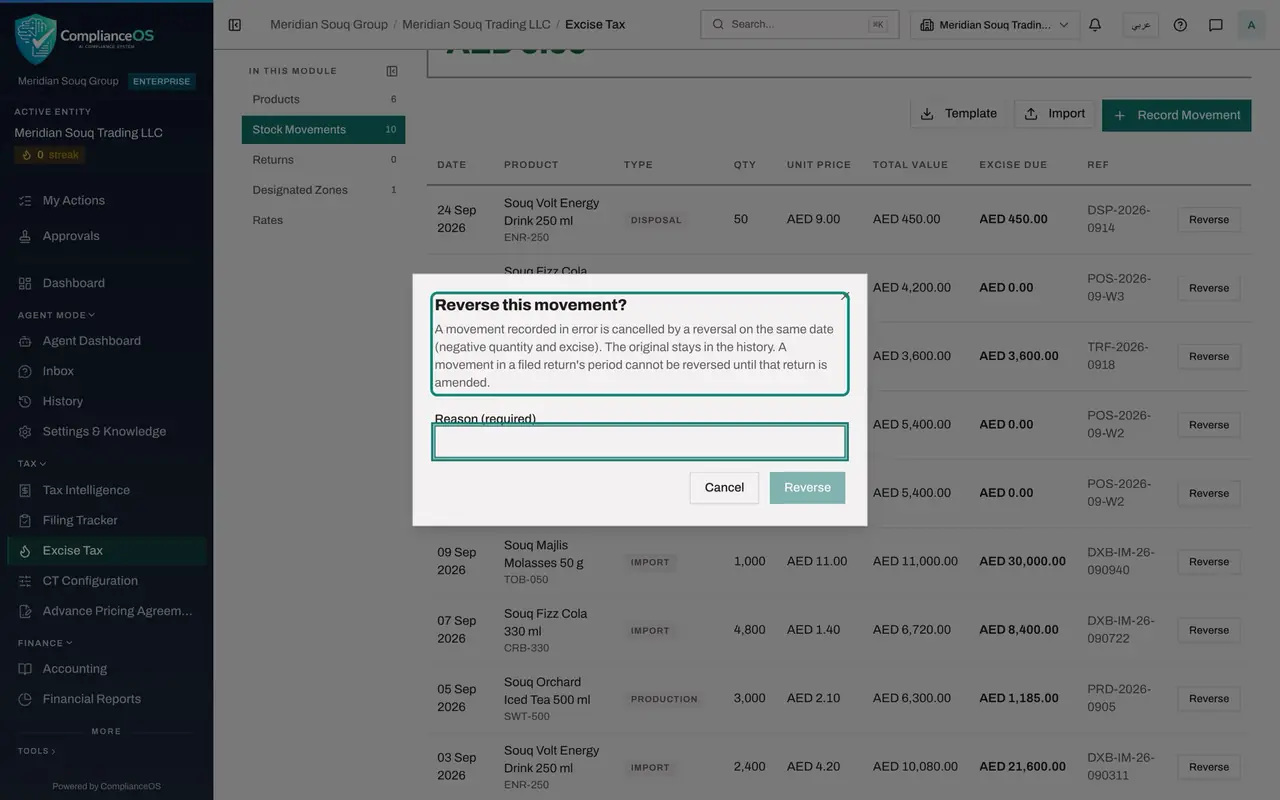
Task: Collapse the sidebar panel icon
Action: (x=235, y=25)
